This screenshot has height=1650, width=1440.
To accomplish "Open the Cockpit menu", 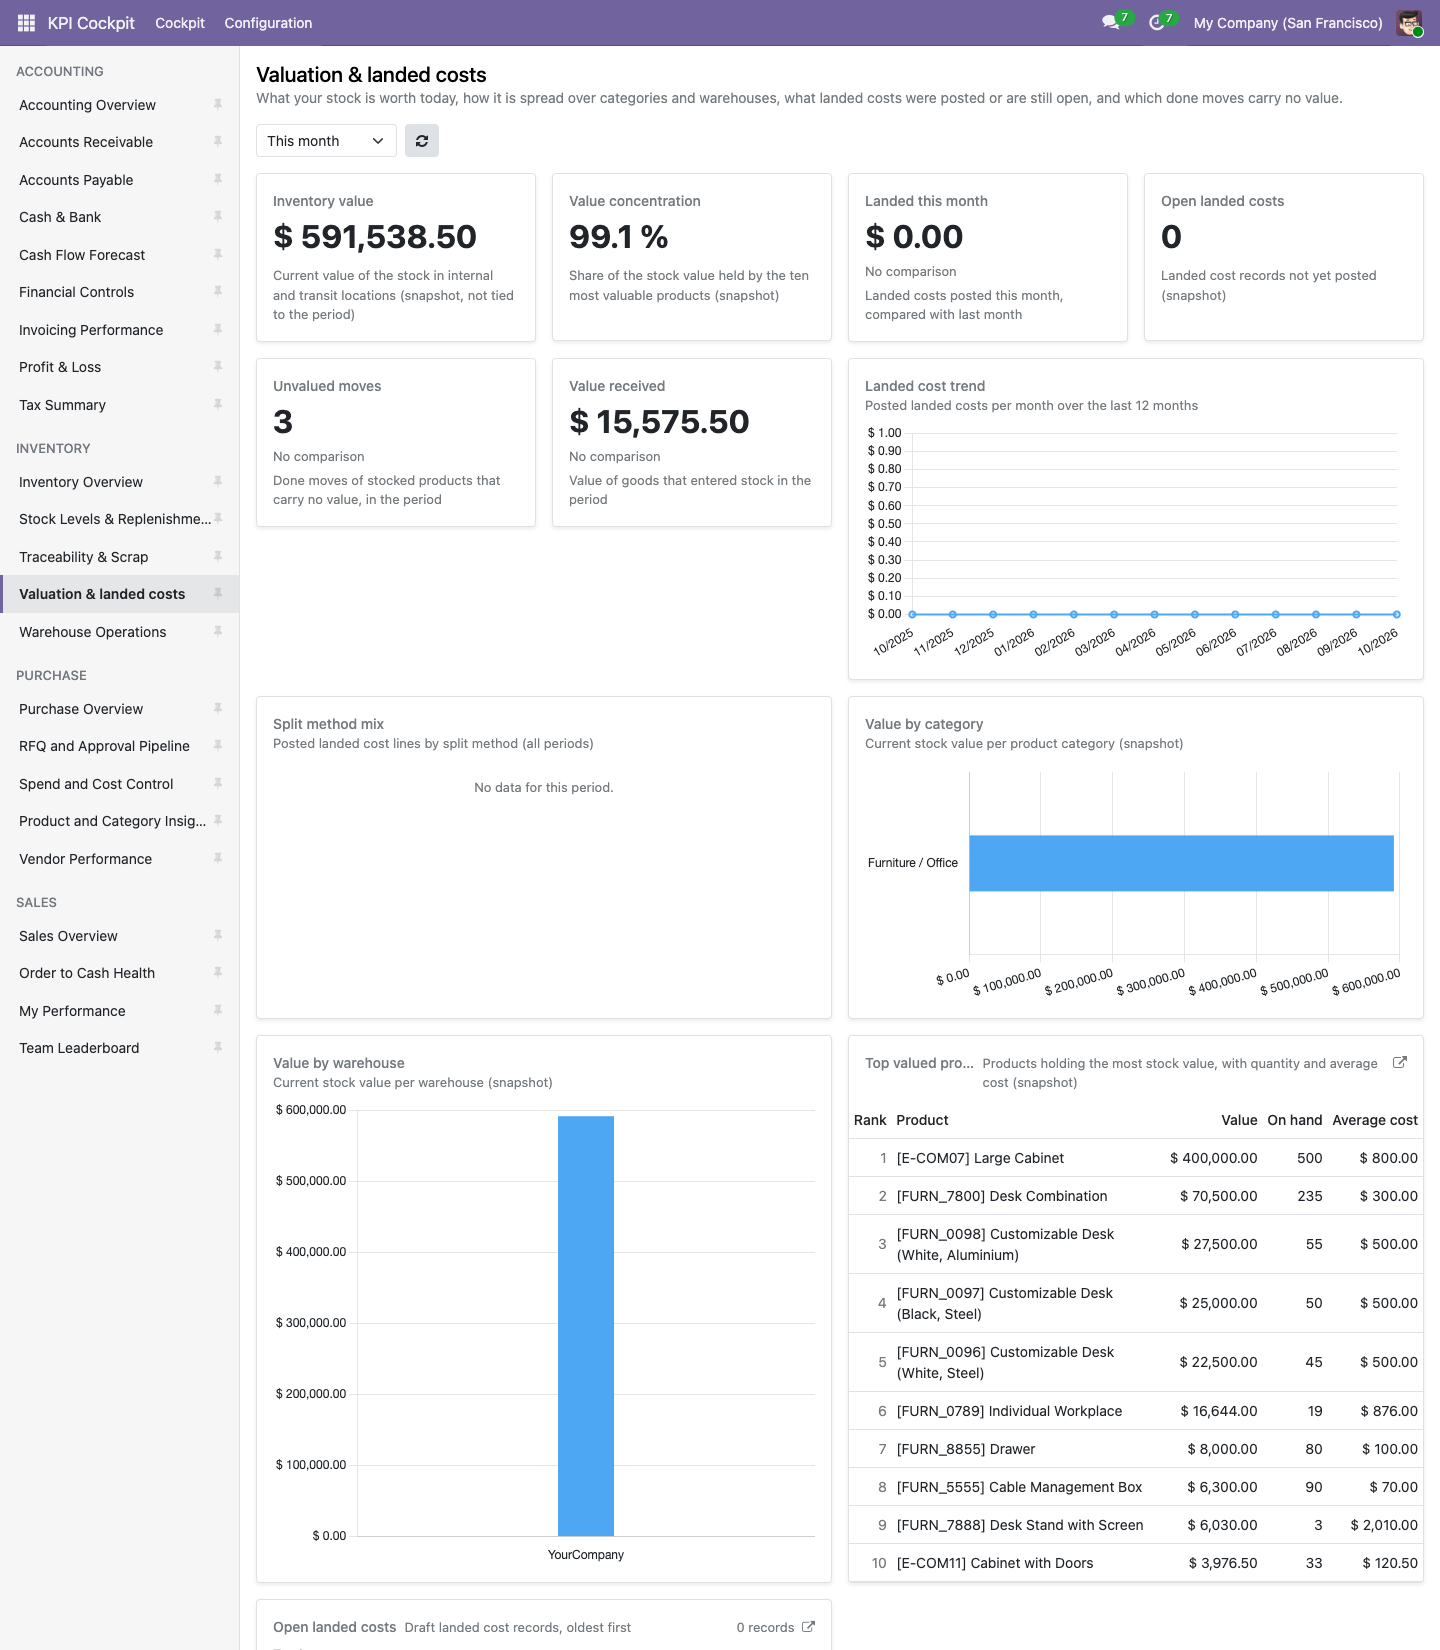I will 180,23.
